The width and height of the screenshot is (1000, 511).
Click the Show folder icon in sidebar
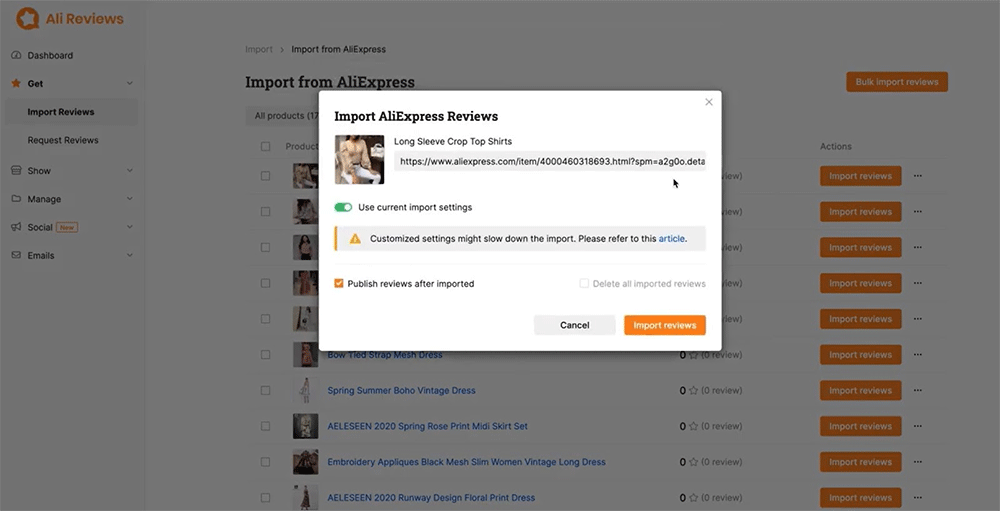16,171
